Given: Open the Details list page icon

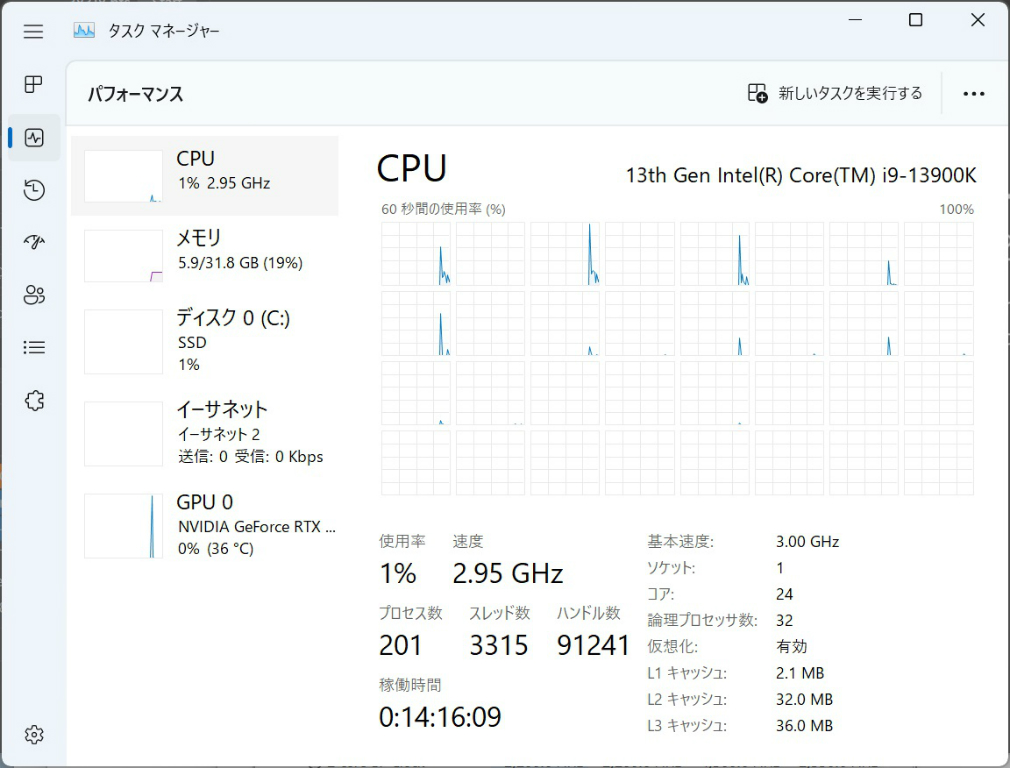Looking at the screenshot, I should click(x=34, y=347).
